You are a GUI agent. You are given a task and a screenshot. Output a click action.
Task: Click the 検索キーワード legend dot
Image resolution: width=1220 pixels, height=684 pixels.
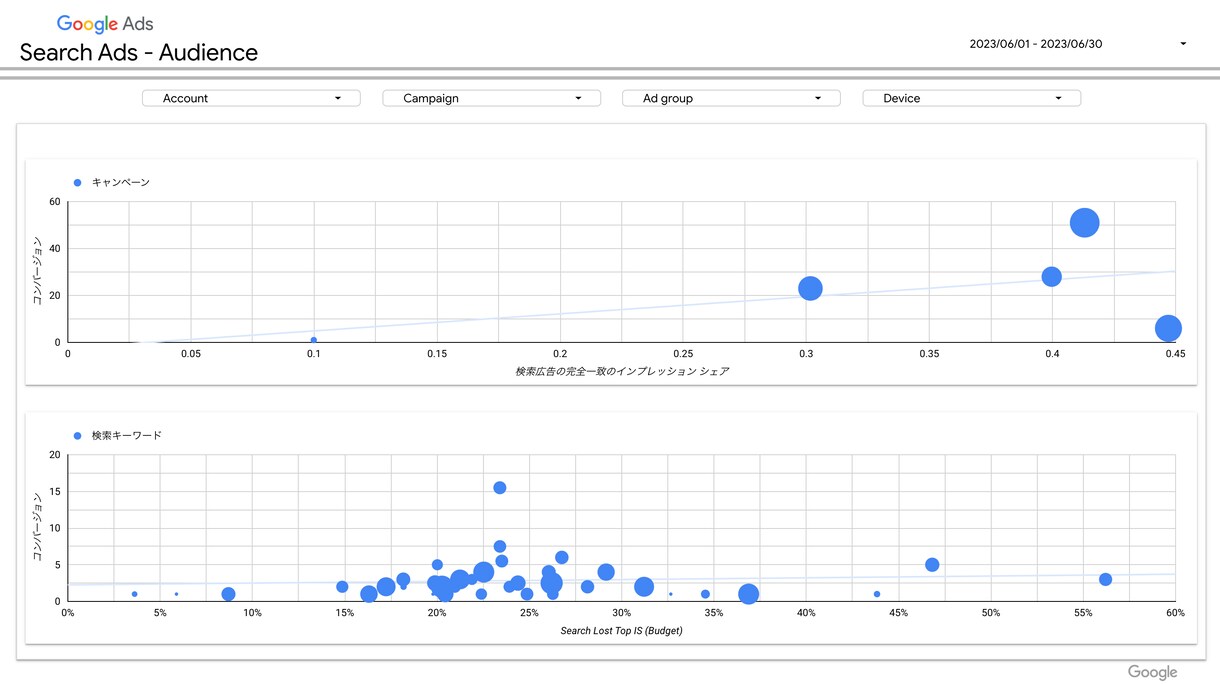[78, 436]
